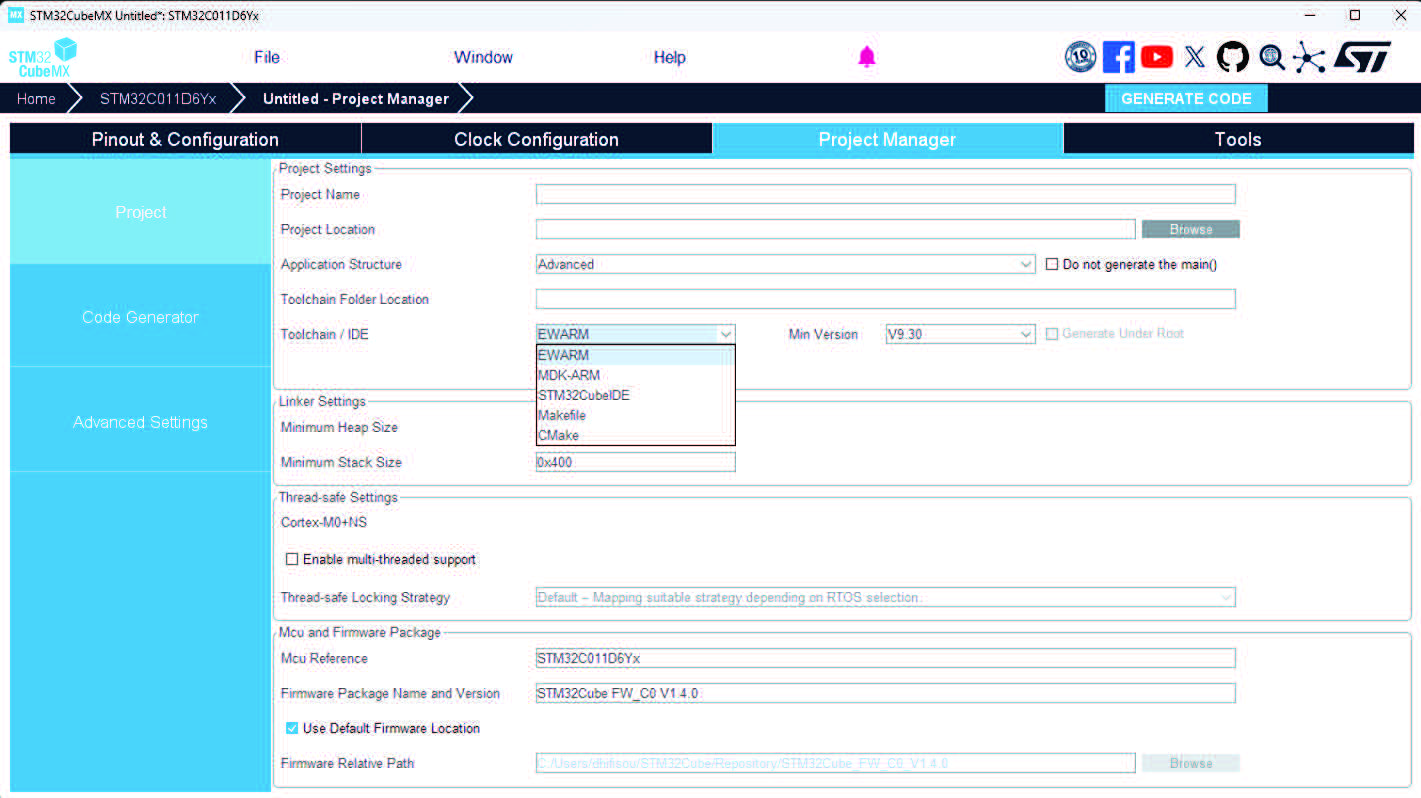Screen dimensions: 1421x798
Task: Click the STM32CubeMX logo icon
Action: click(43, 58)
